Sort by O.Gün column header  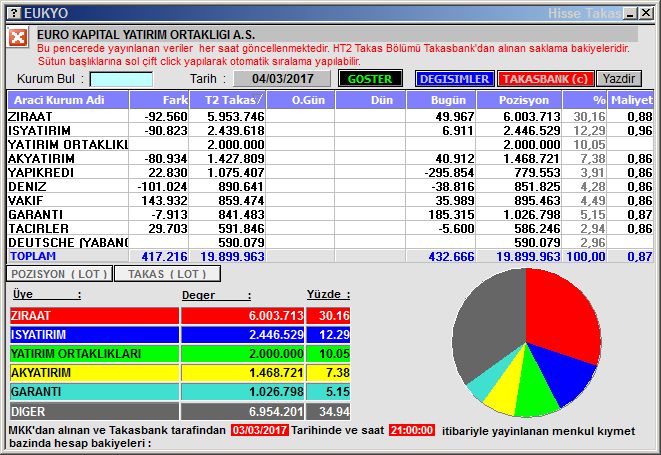(x=301, y=100)
